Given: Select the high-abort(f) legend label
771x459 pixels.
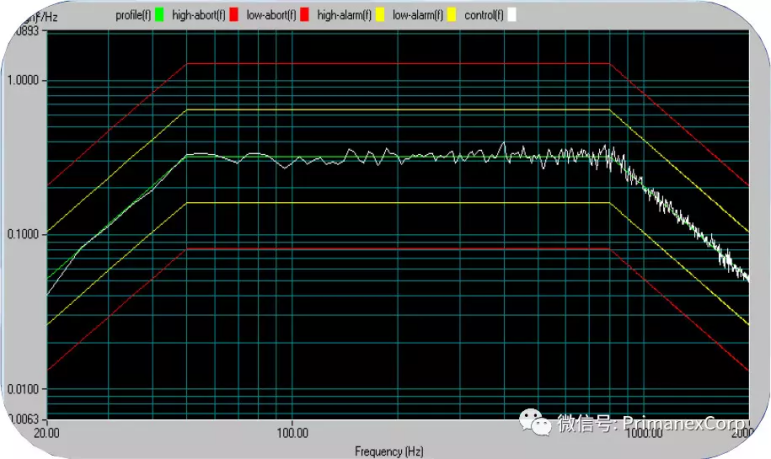Looking at the screenshot, I should pos(198,15).
